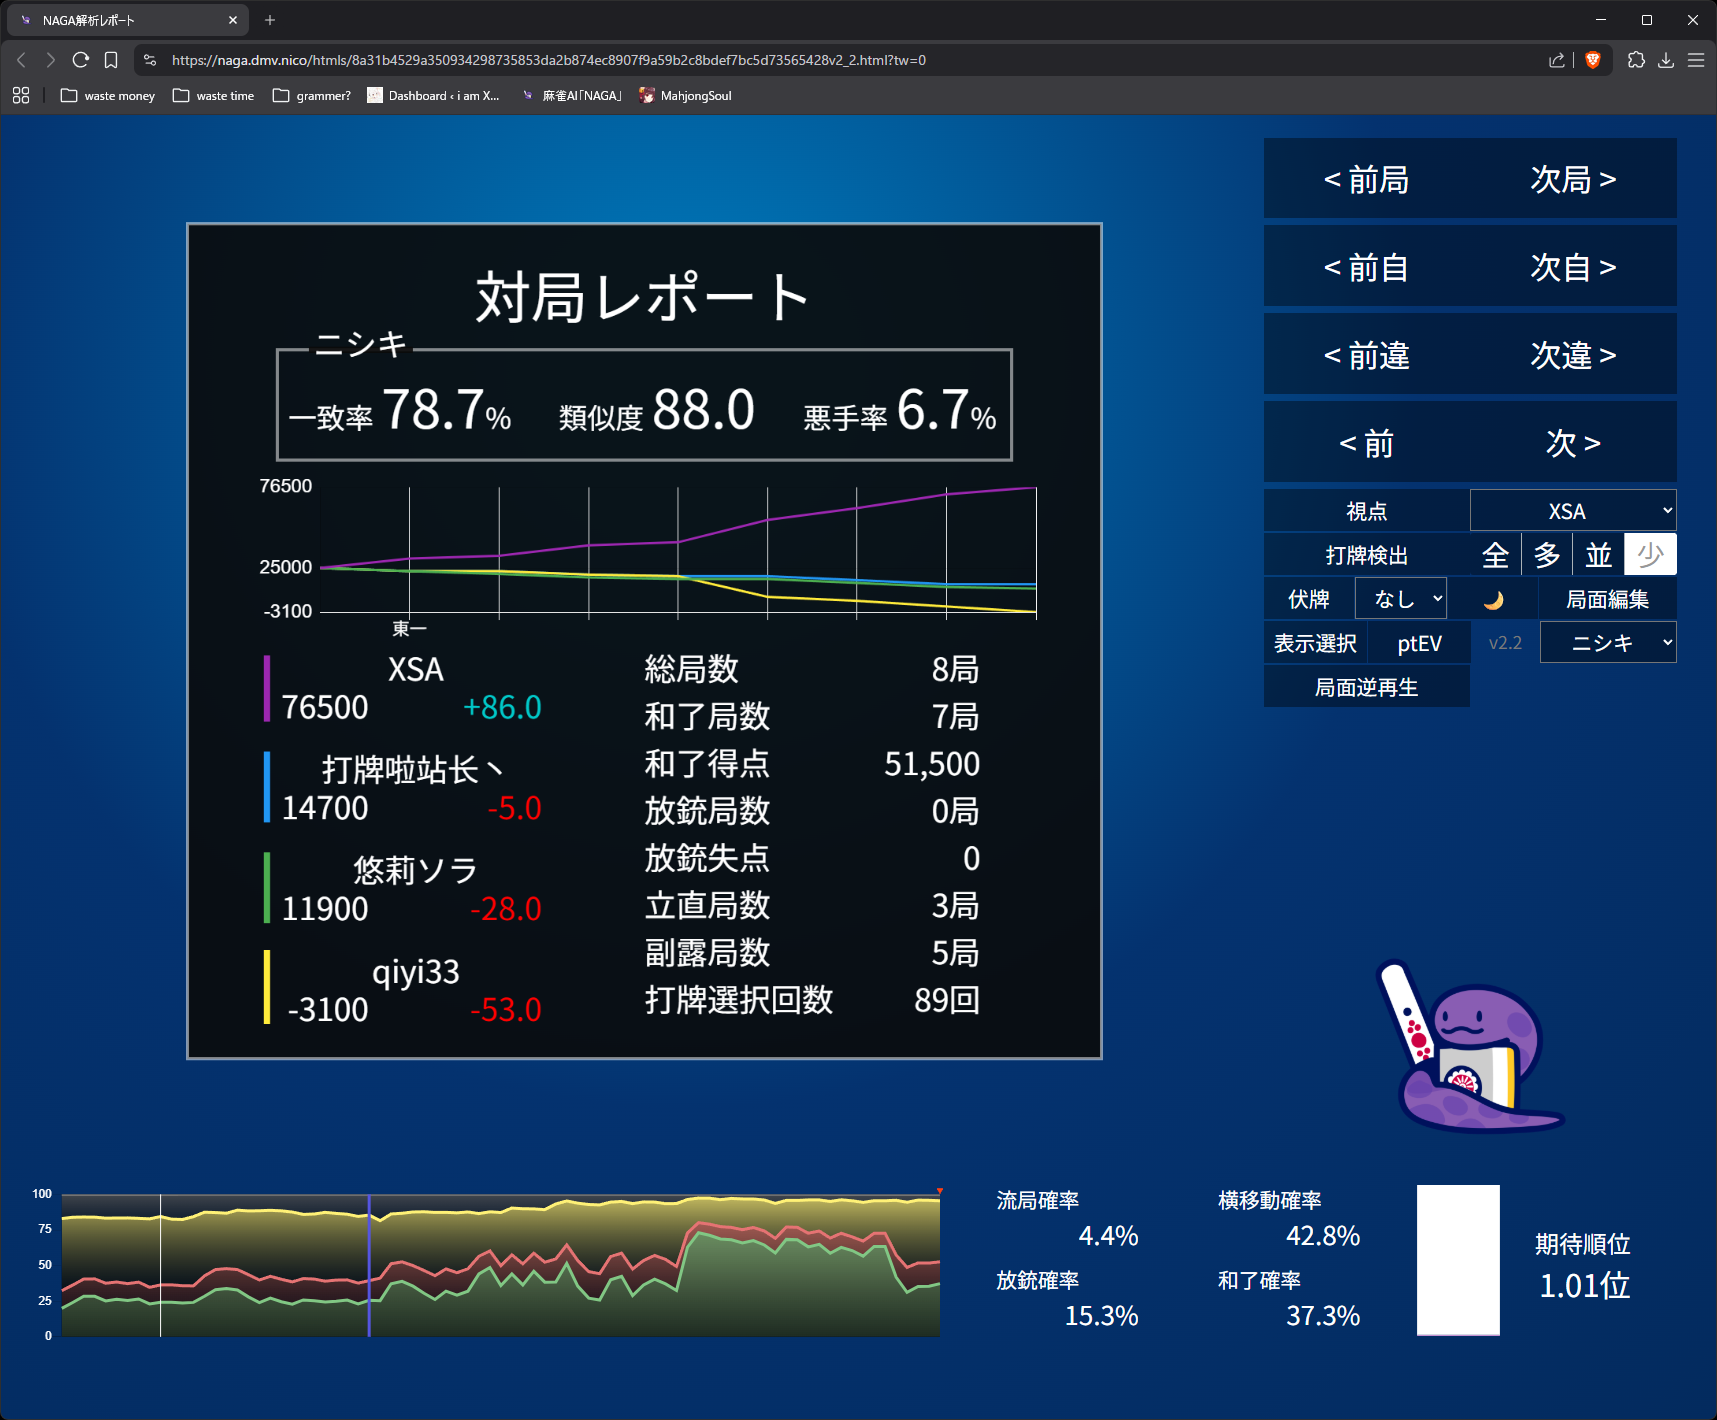This screenshot has width=1717, height=1420.
Task: Click the 局面逆再生 button
Action: [1366, 687]
